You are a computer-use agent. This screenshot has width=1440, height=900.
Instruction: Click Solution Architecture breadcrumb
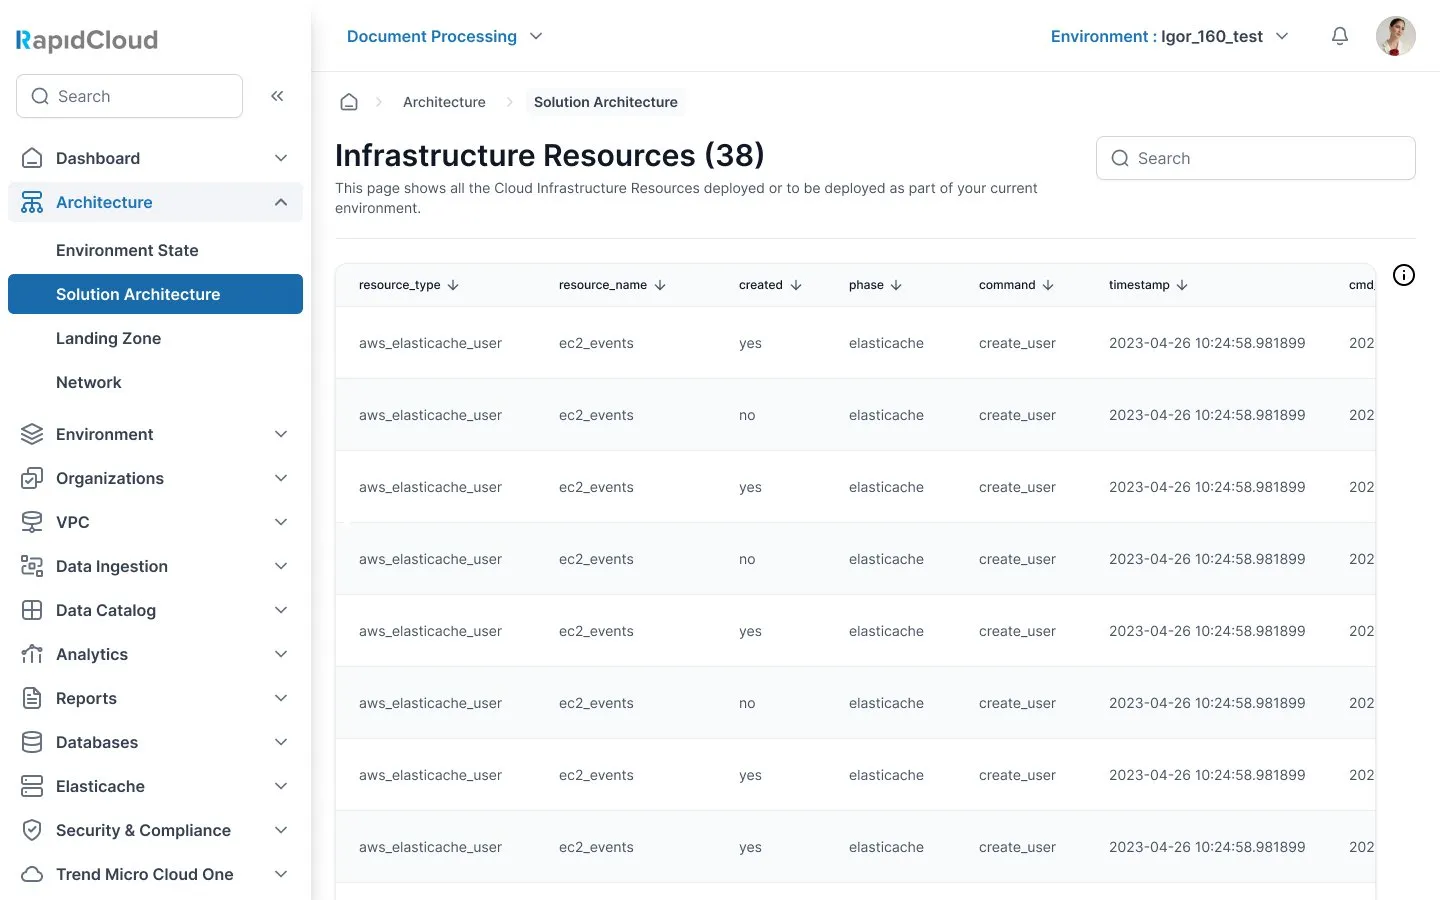tap(605, 102)
